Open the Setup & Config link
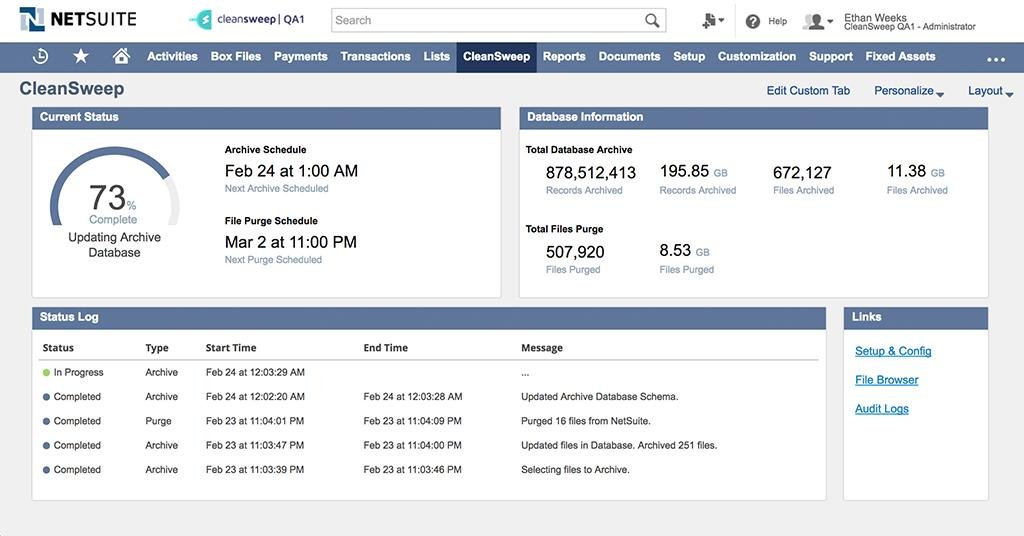Image resolution: width=1024 pixels, height=536 pixels. [x=893, y=351]
